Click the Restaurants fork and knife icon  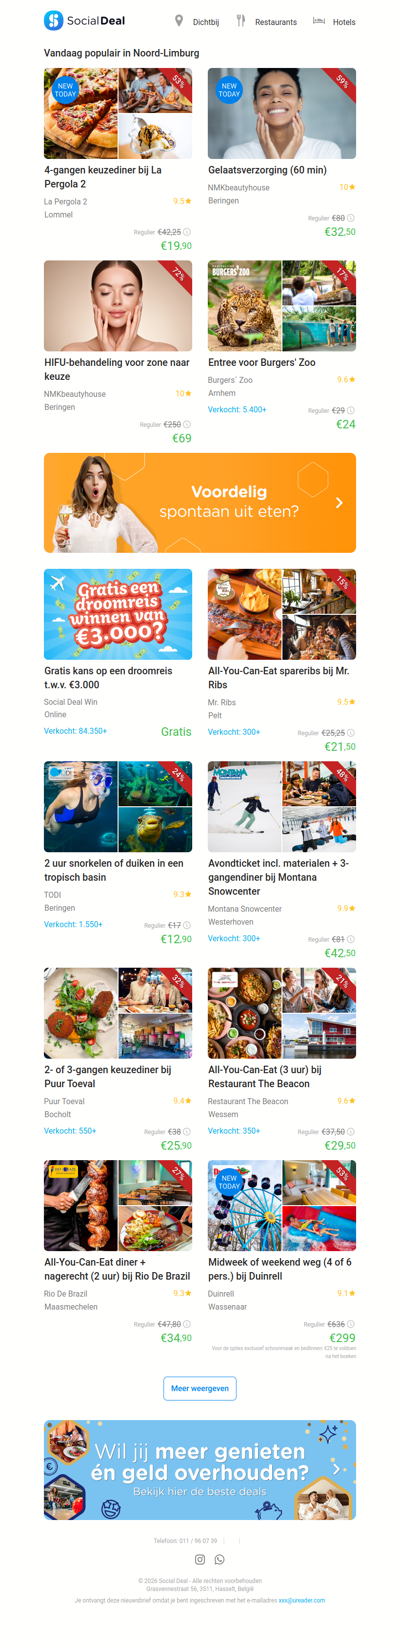(x=240, y=21)
